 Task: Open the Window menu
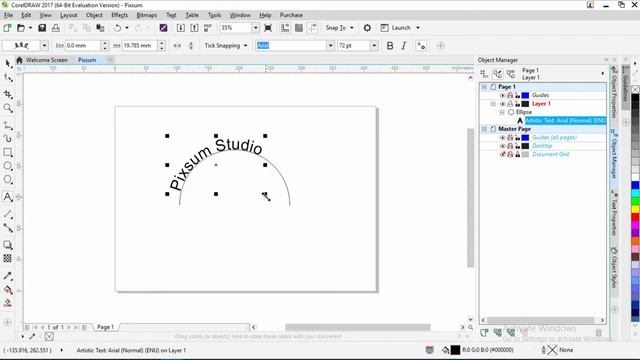(240, 15)
